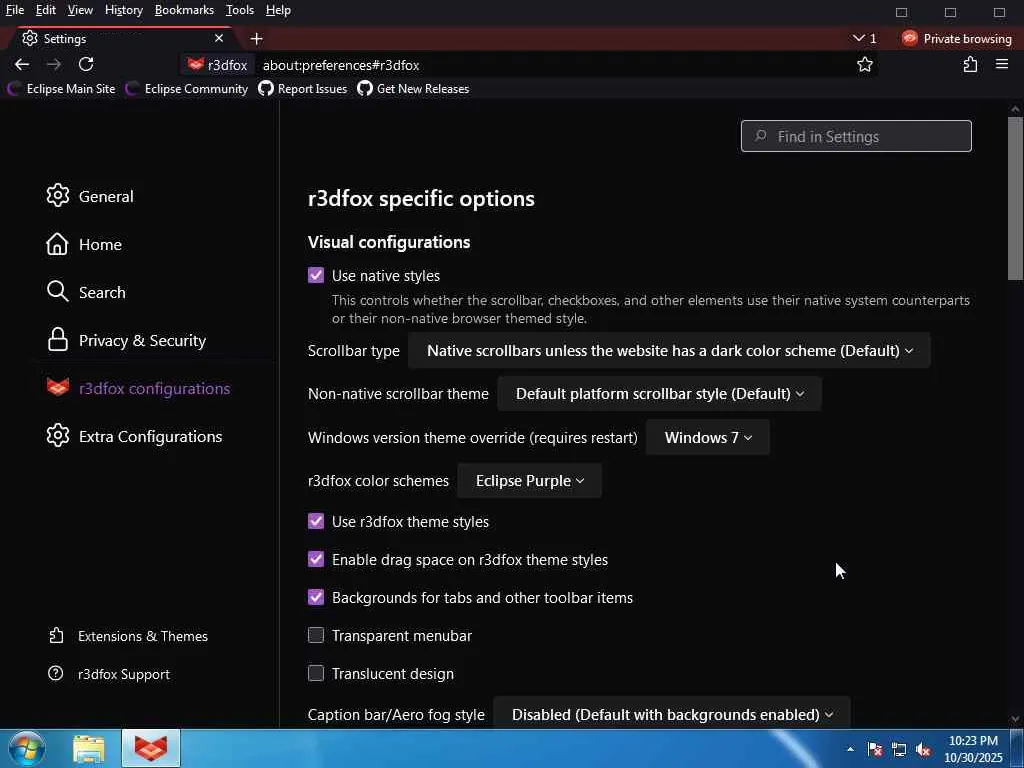The width and height of the screenshot is (1024, 768).
Task: Open the History menu
Action: click(124, 10)
